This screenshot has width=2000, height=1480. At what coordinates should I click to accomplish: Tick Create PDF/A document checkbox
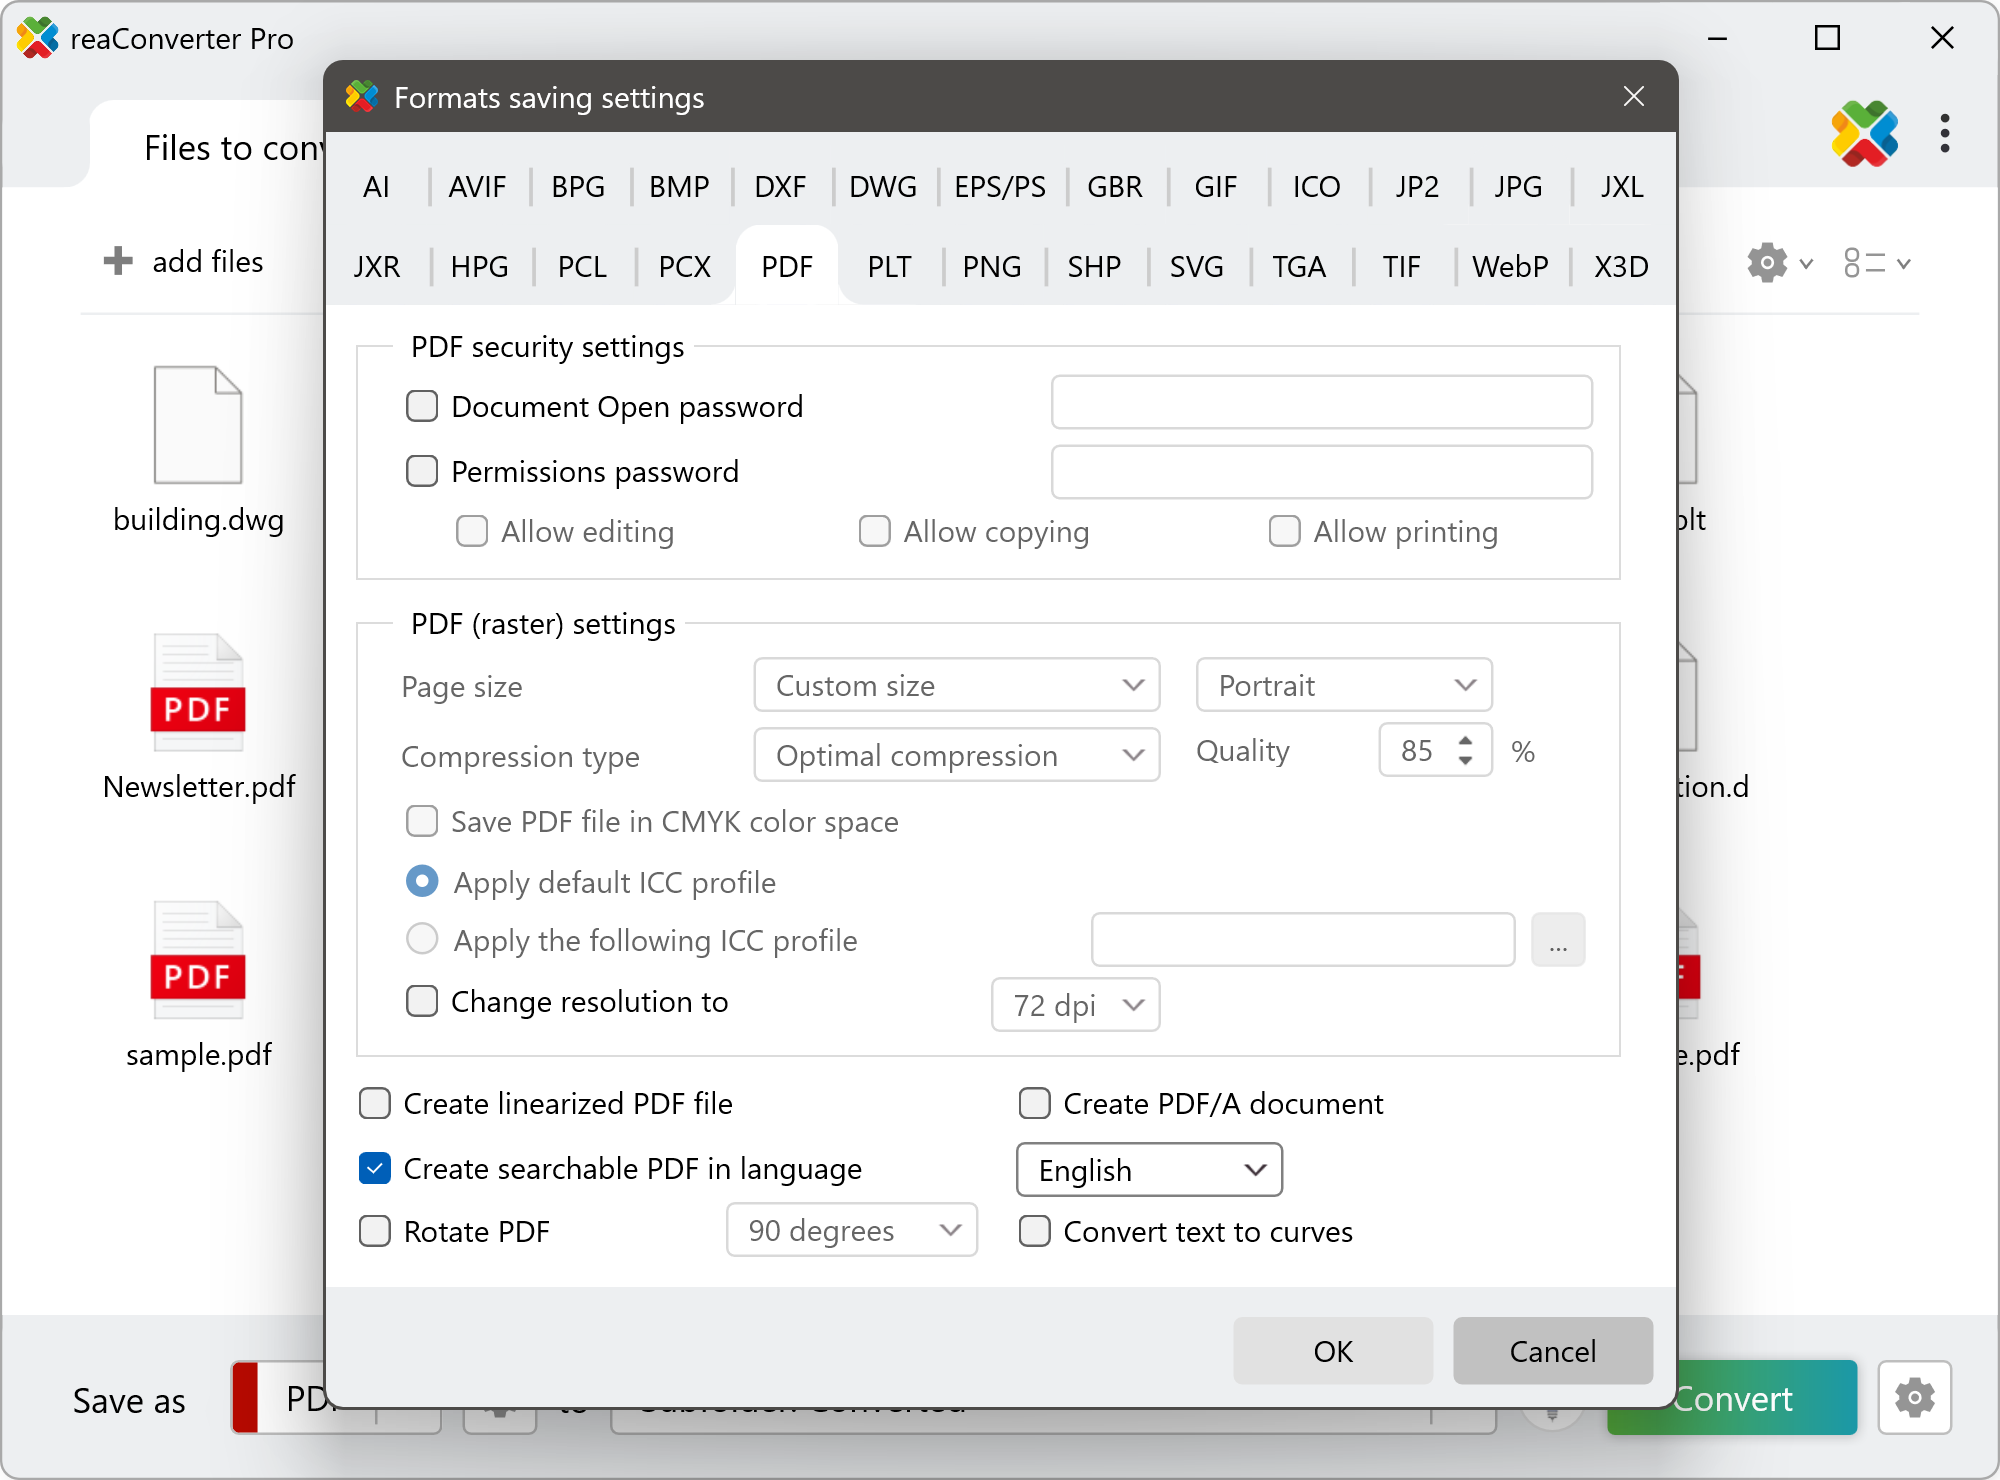[1035, 1104]
